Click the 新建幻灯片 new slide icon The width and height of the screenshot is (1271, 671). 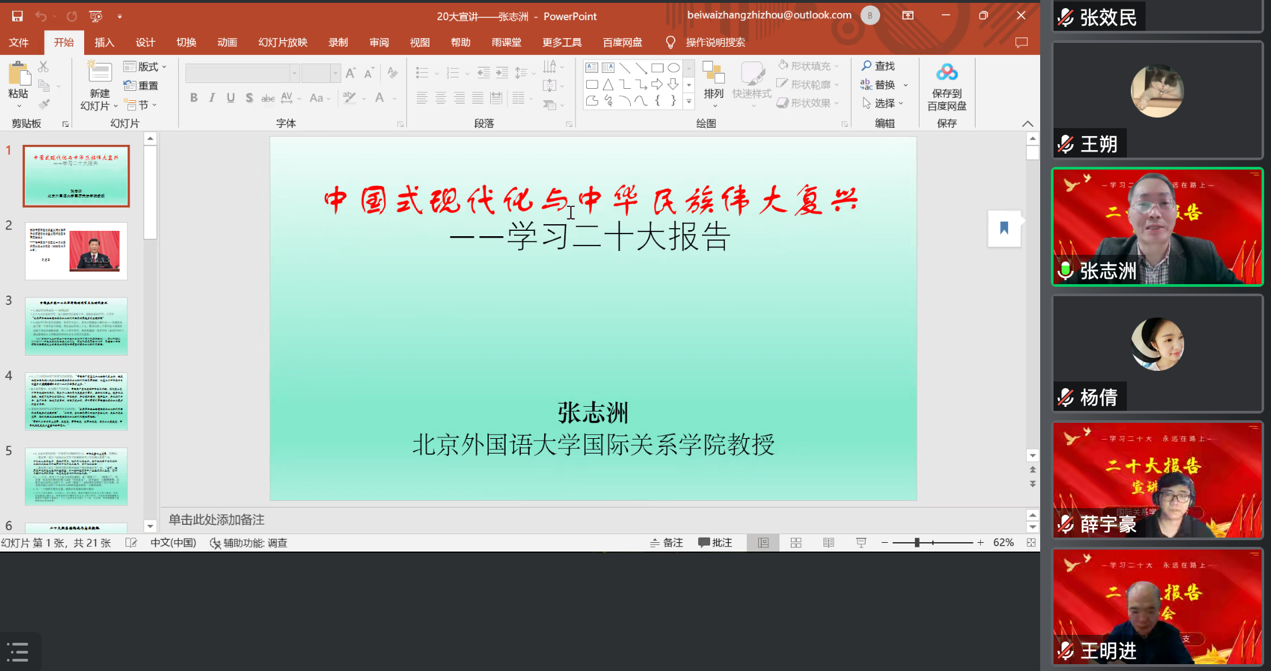(x=98, y=73)
